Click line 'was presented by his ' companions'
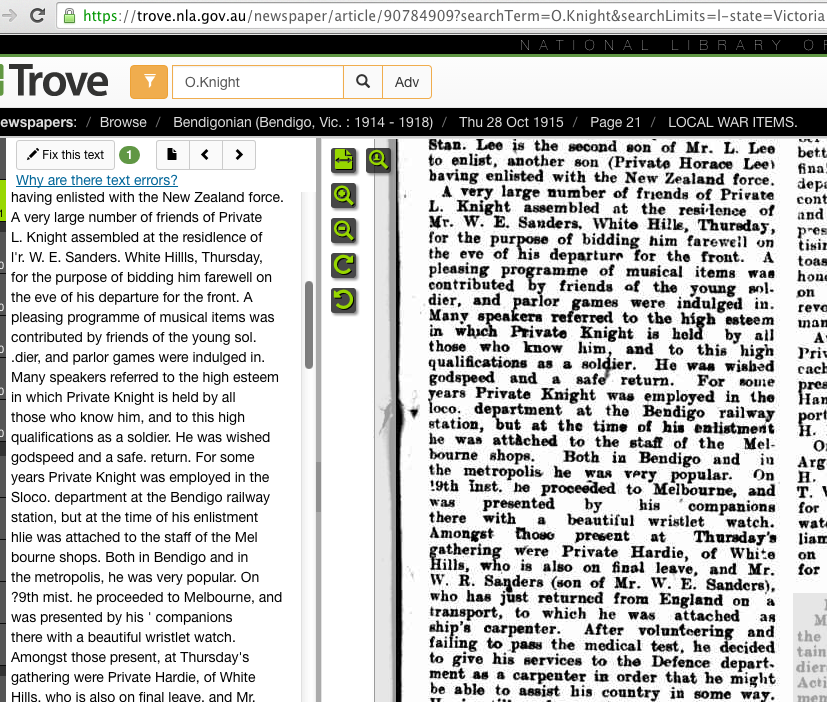Screen dimensions: 827x702 tap(121, 618)
